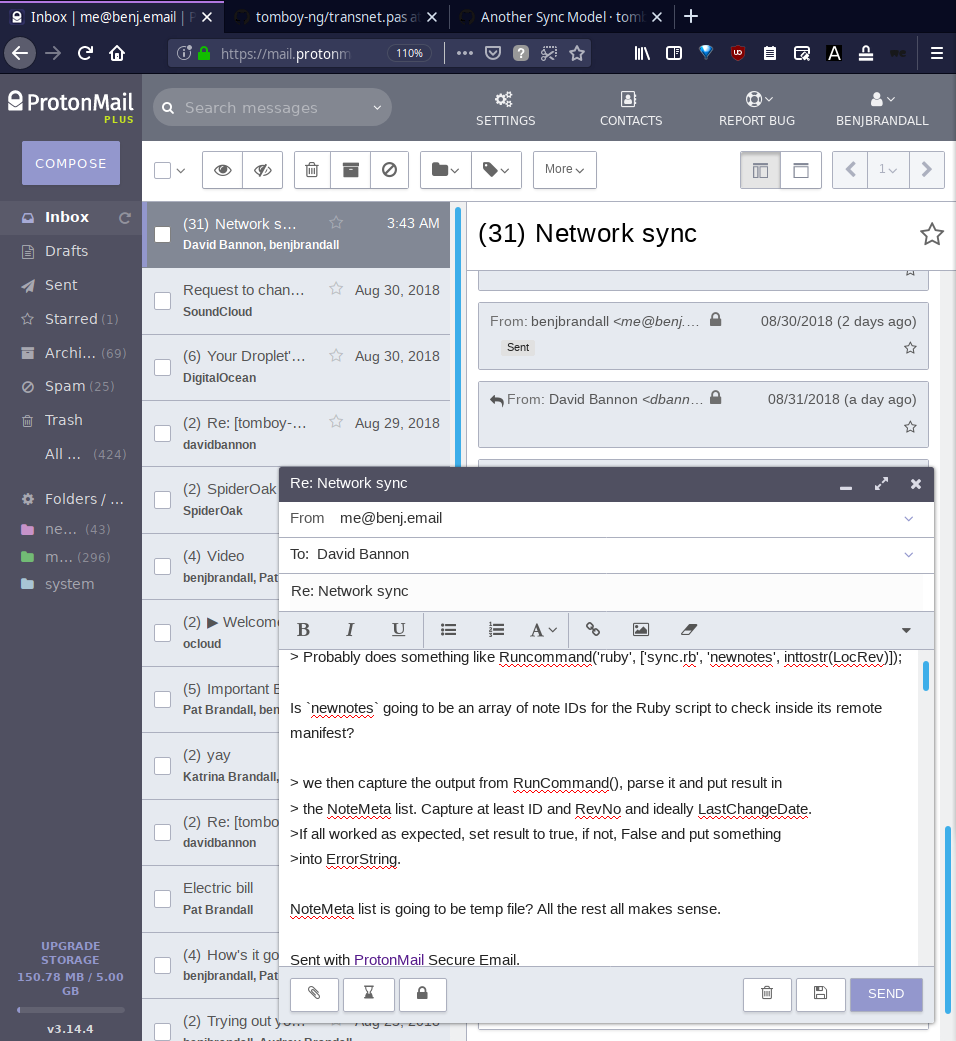This screenshot has width=956, height=1041.
Task: Apply underline formatting in composer
Action: (398, 629)
